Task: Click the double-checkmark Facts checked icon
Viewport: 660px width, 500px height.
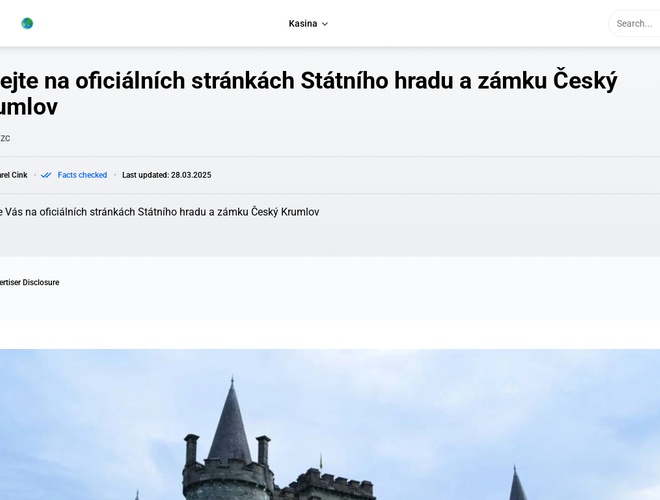Action: tap(46, 175)
